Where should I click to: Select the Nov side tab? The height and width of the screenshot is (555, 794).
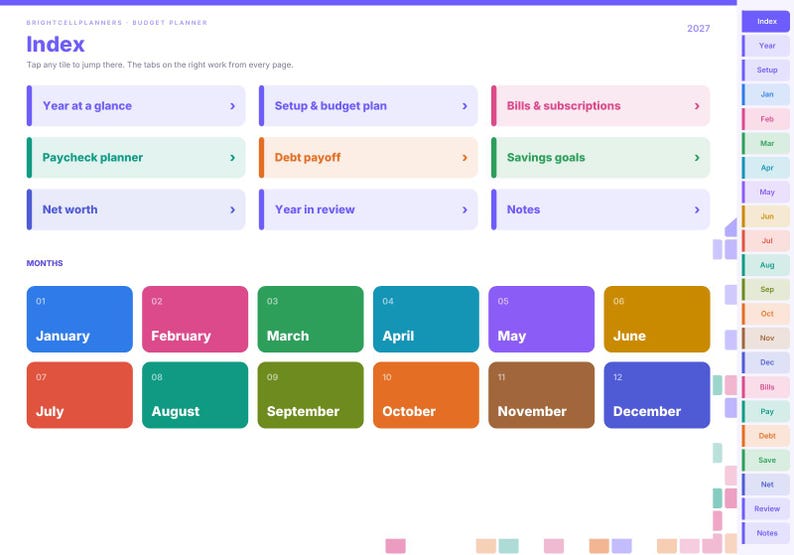(x=766, y=338)
